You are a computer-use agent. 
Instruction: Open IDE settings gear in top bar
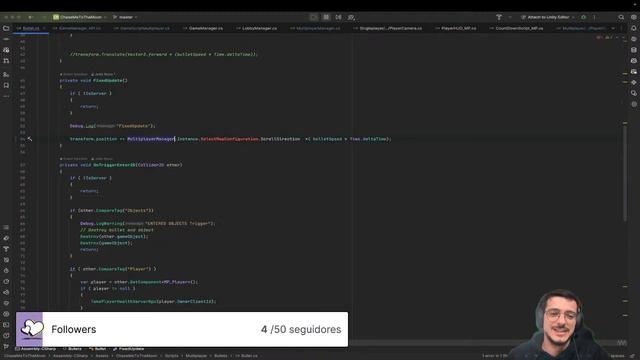[x=634, y=17]
